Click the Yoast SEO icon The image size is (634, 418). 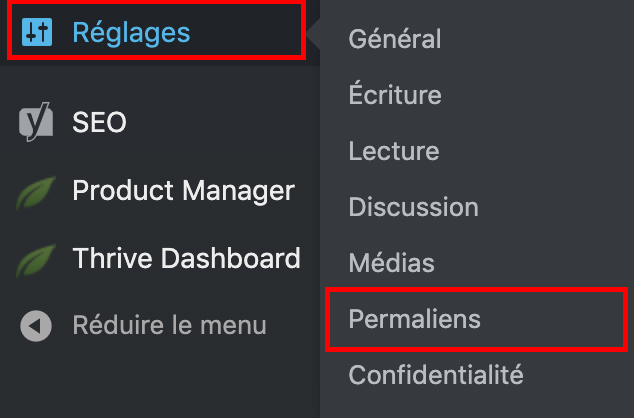point(36,123)
